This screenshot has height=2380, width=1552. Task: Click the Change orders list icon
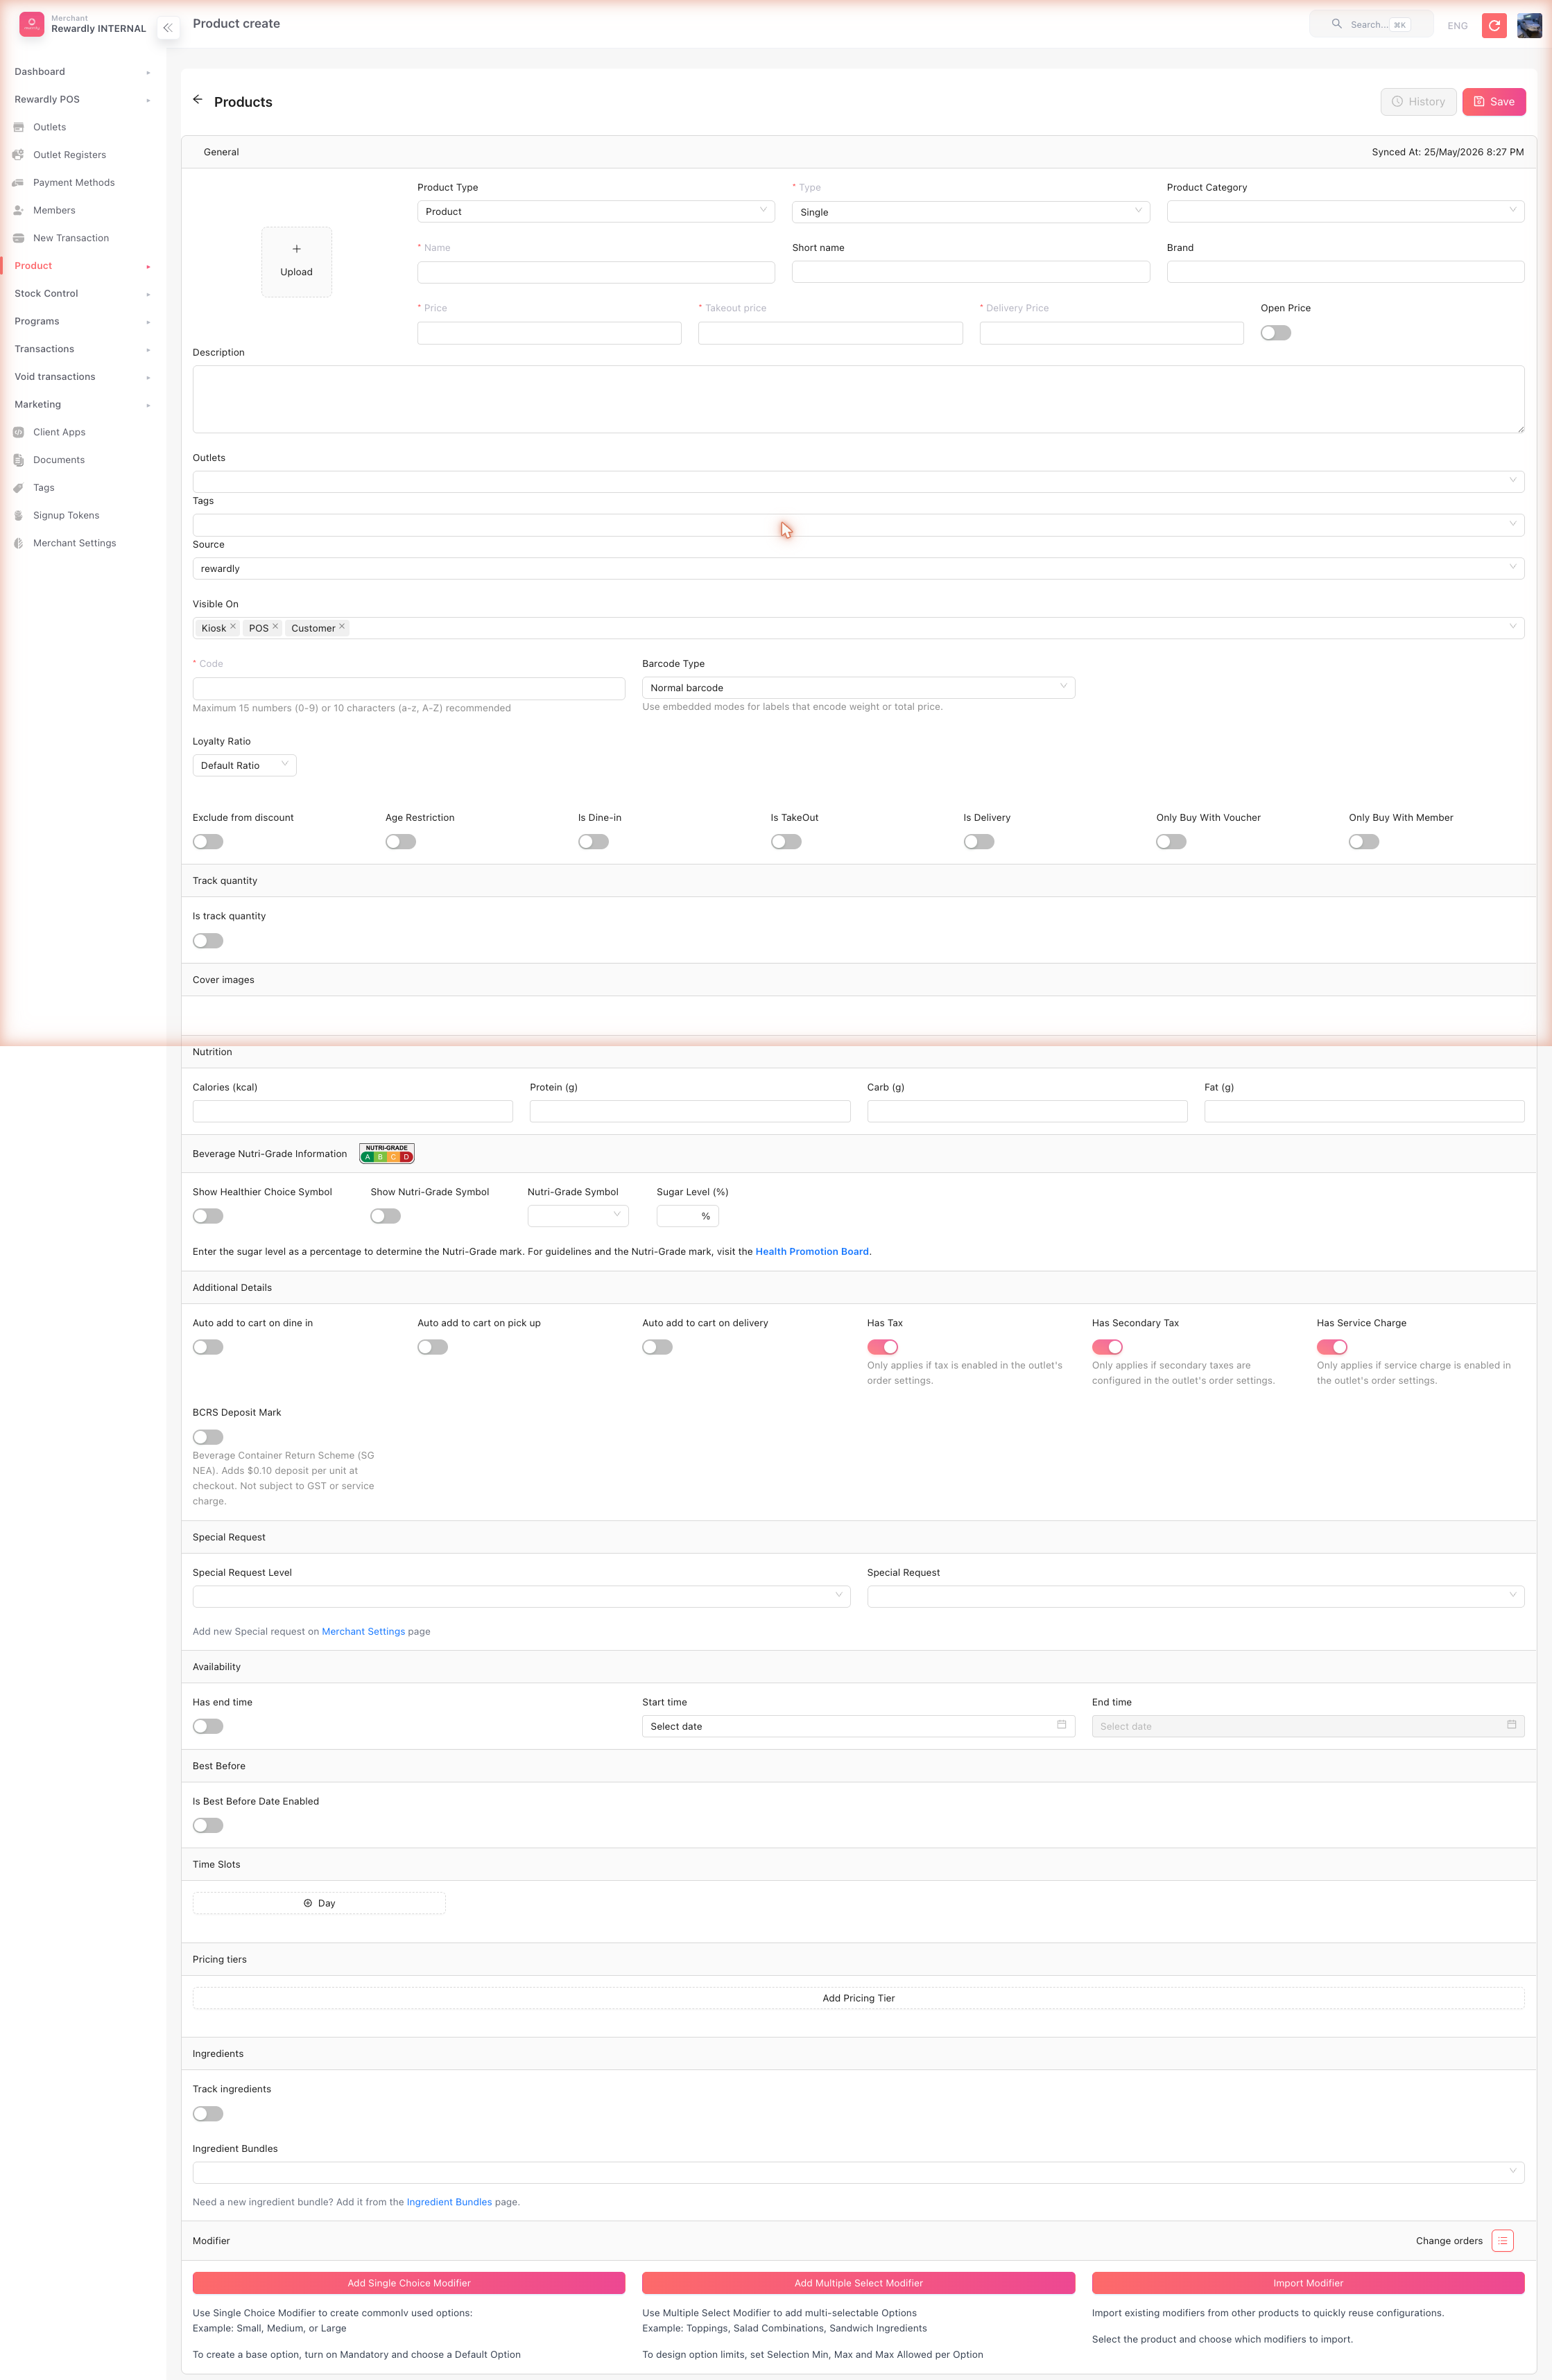tap(1502, 2240)
